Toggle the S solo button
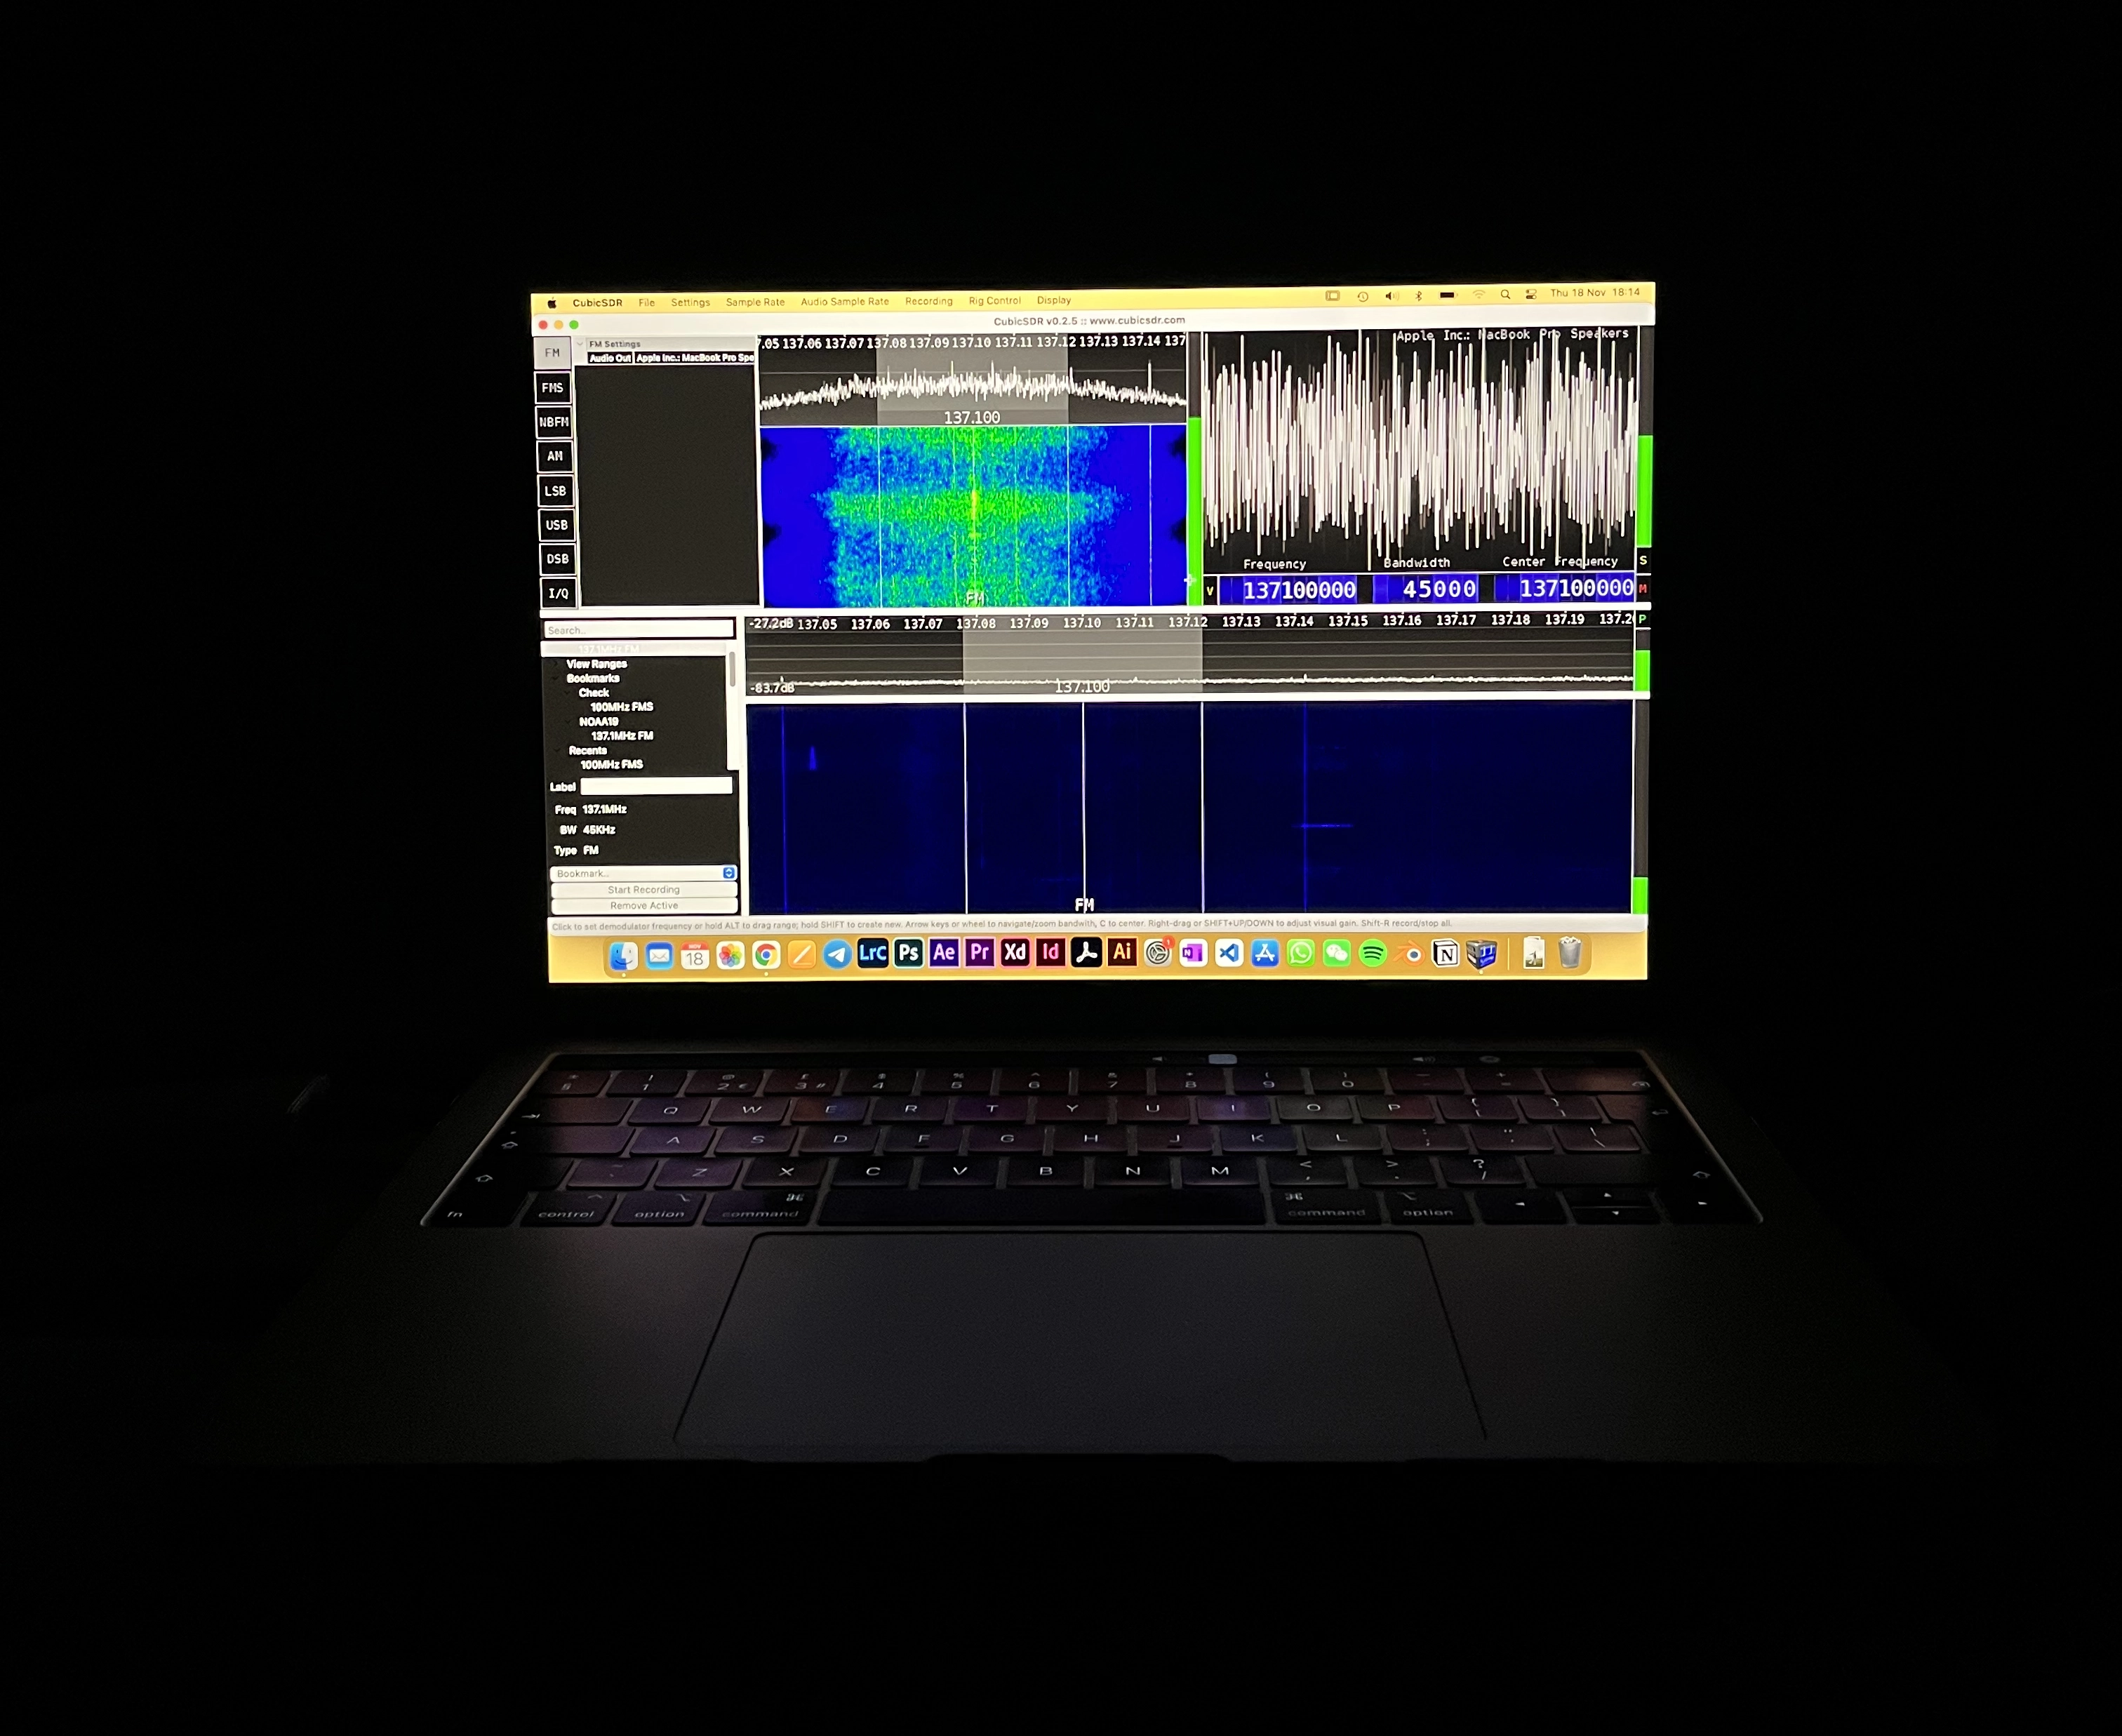The width and height of the screenshot is (2122, 1736). tap(1643, 560)
